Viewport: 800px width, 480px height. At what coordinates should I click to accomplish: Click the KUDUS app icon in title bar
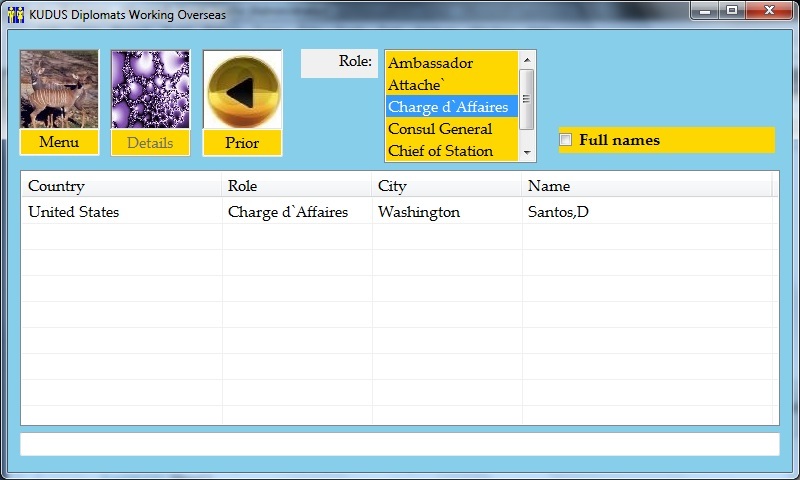[x=16, y=15]
